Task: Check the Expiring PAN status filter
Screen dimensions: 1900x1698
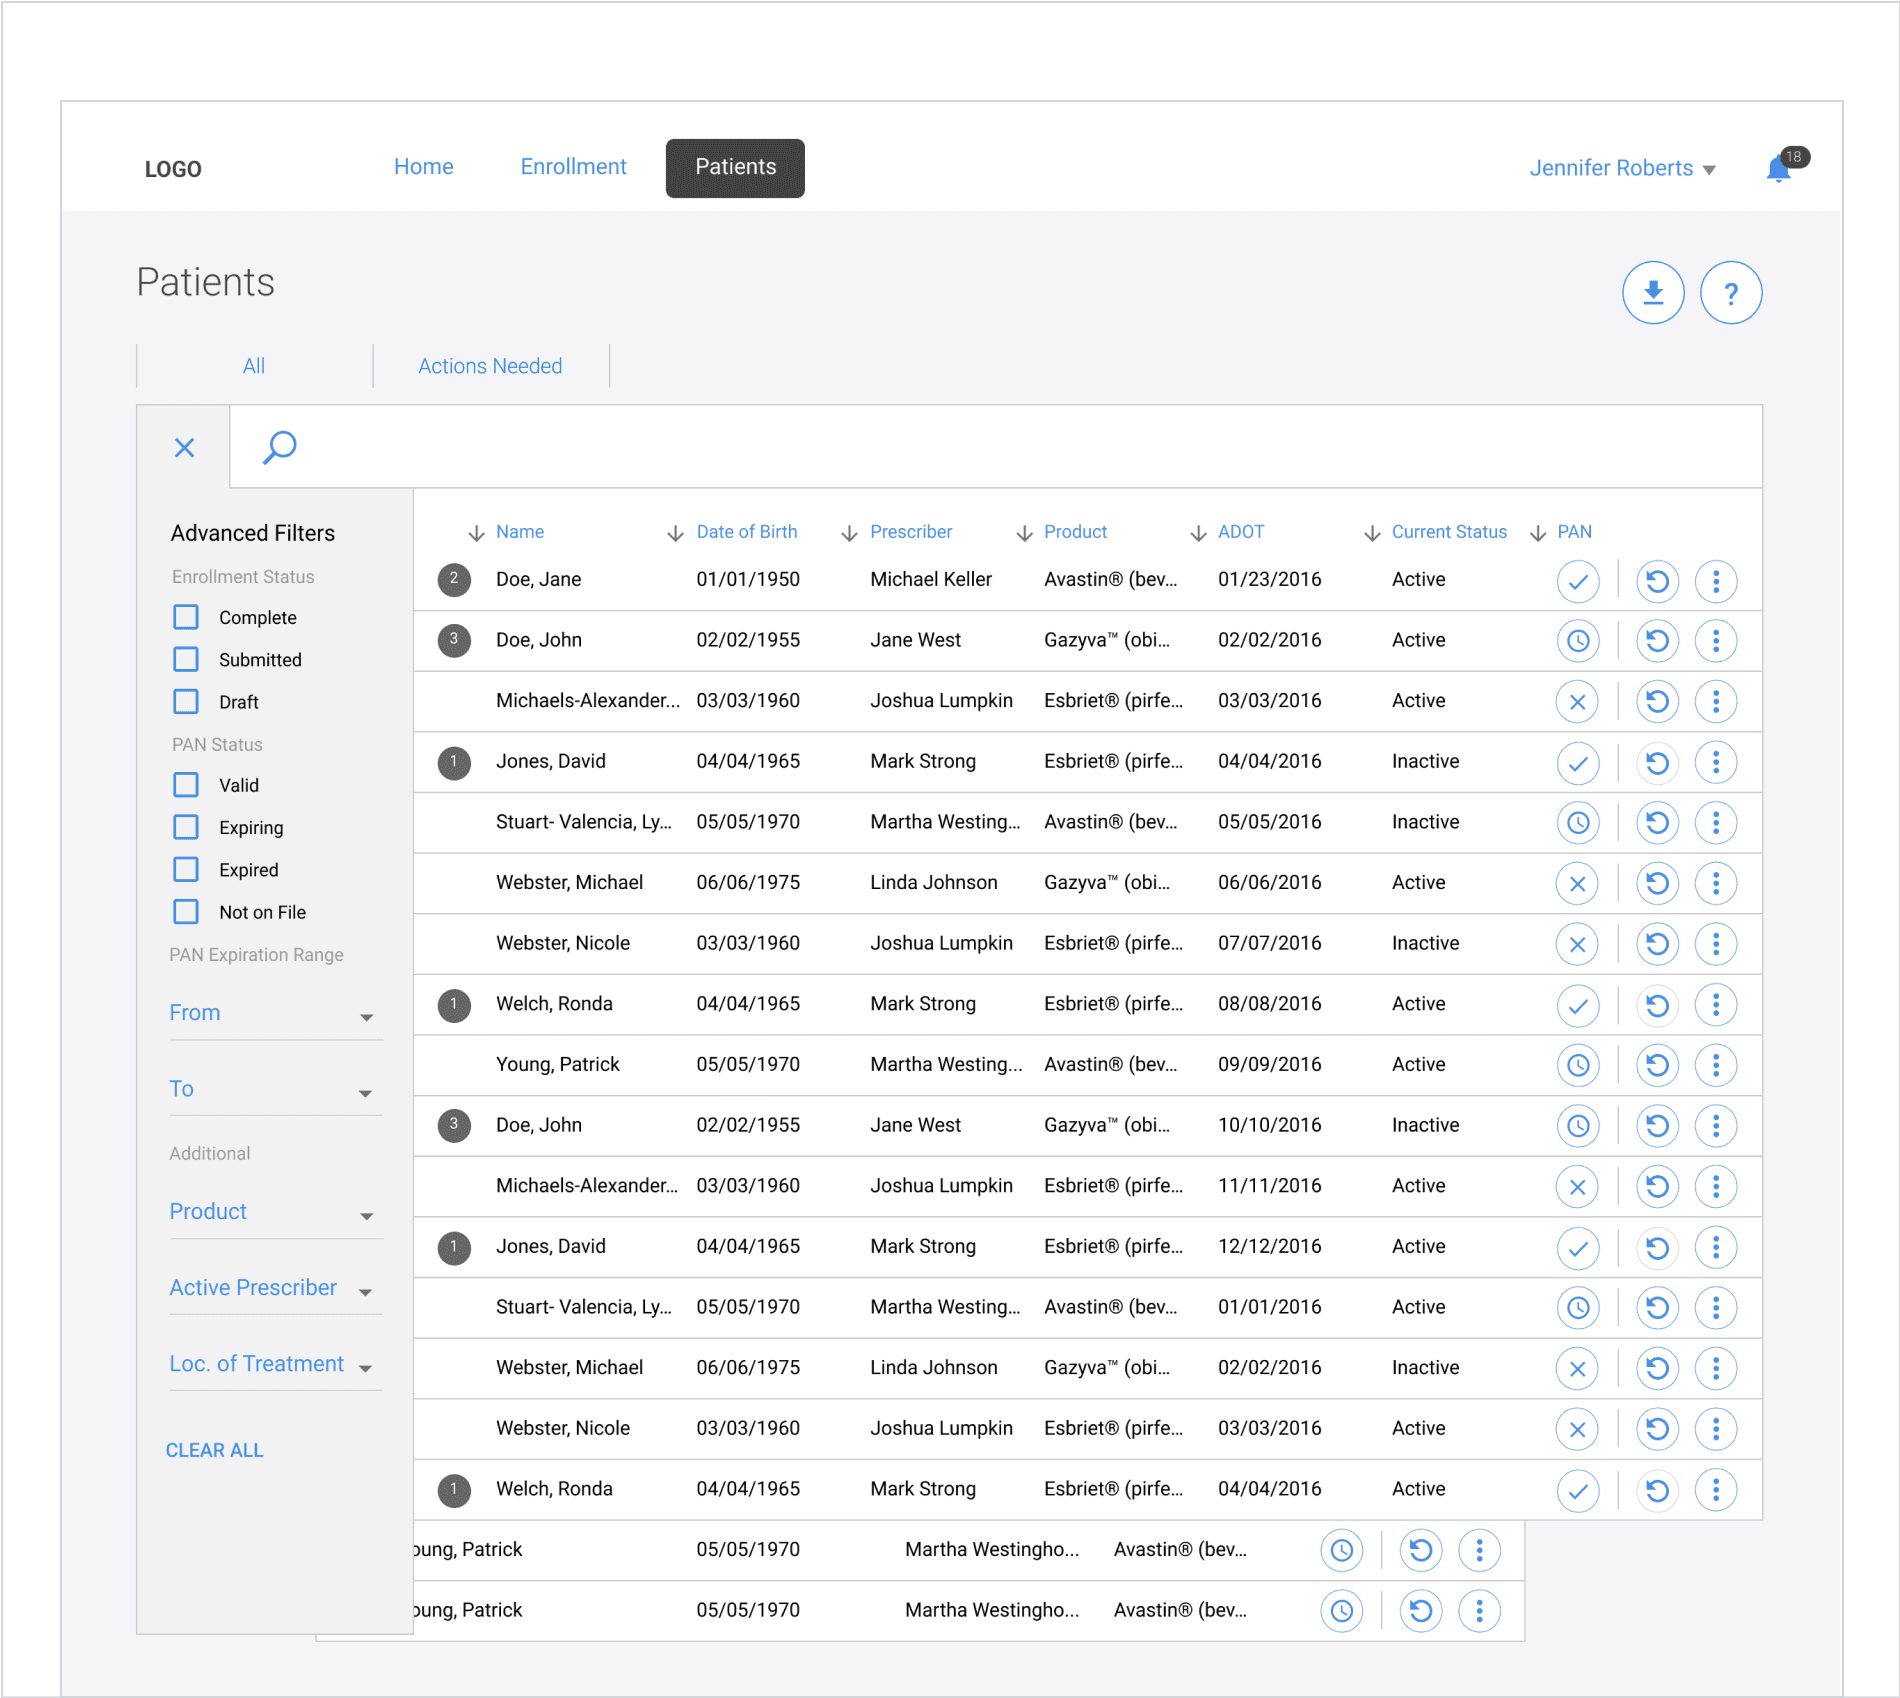Action: (x=186, y=827)
